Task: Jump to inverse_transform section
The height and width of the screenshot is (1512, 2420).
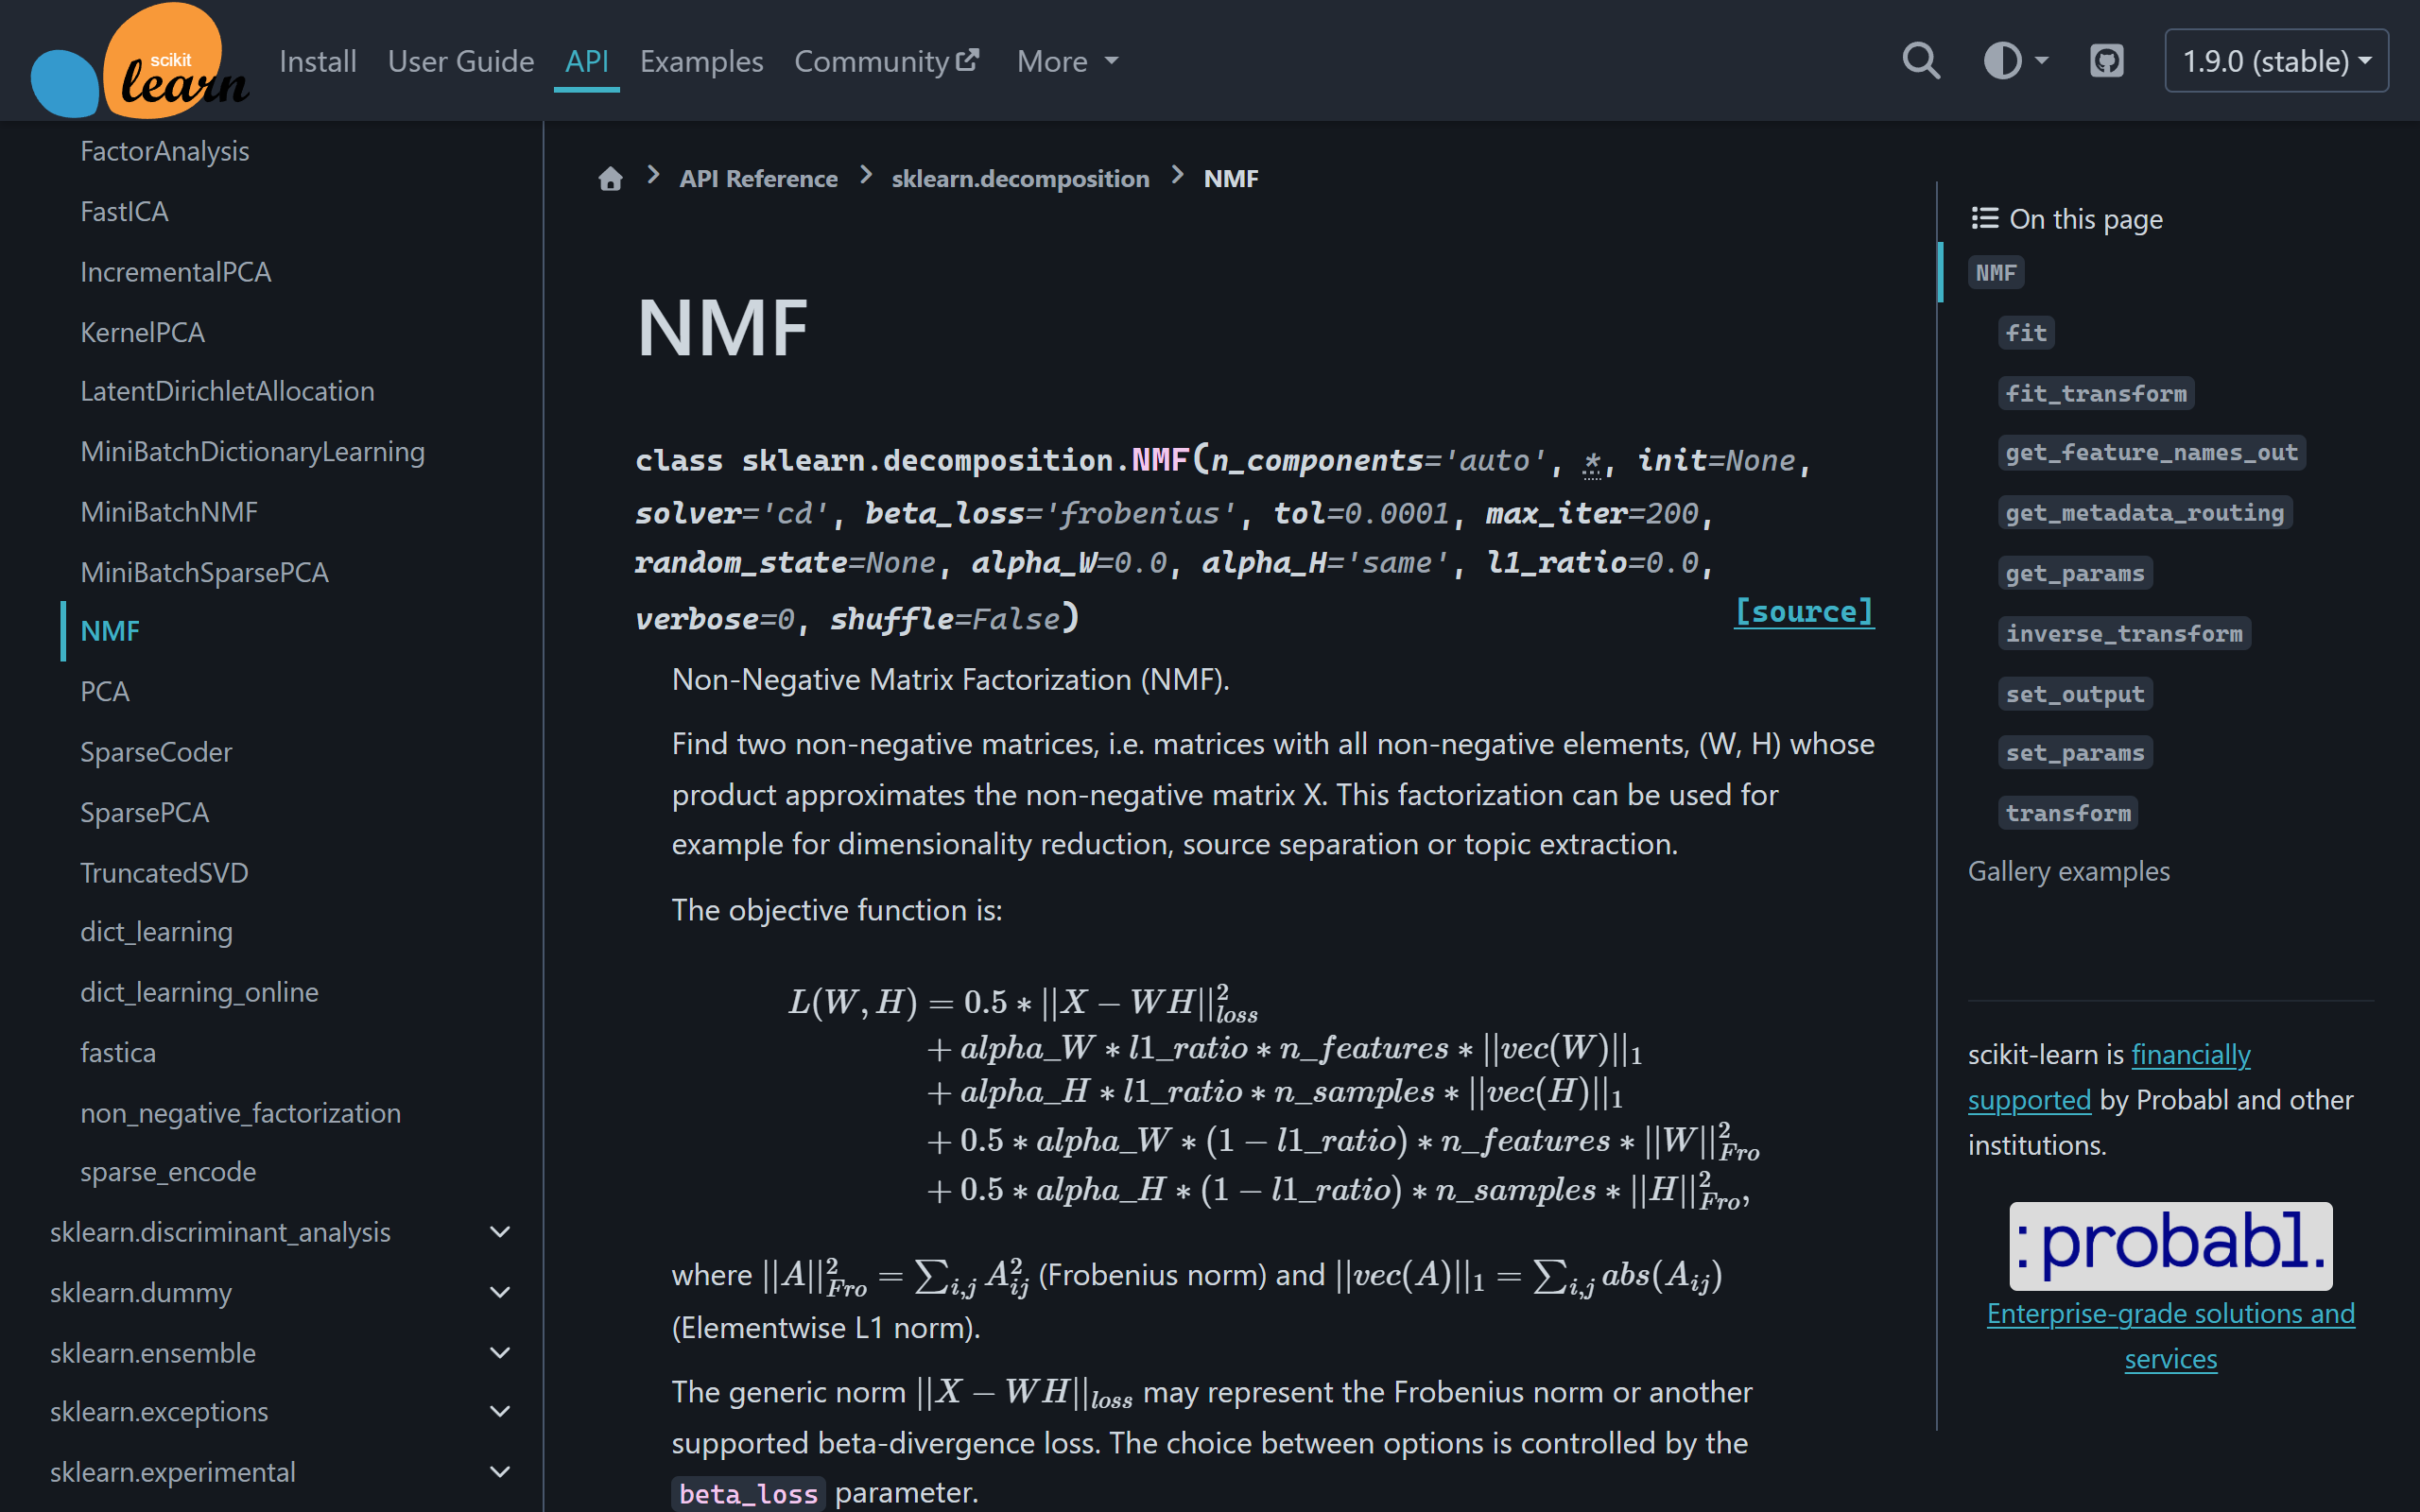Action: (2124, 633)
